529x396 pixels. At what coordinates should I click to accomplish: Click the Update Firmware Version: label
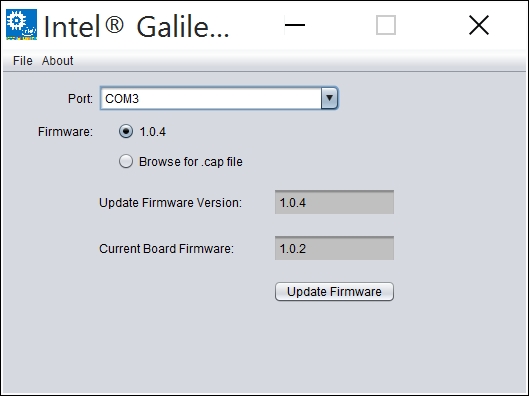[170, 202]
